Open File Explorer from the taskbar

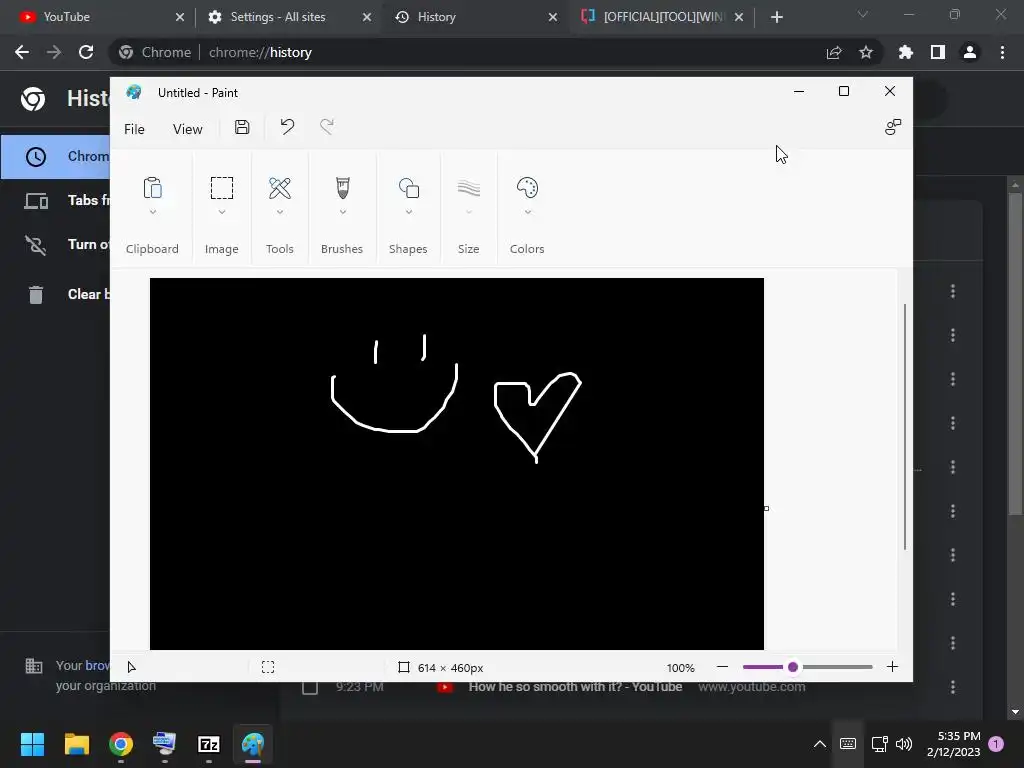tap(76, 744)
